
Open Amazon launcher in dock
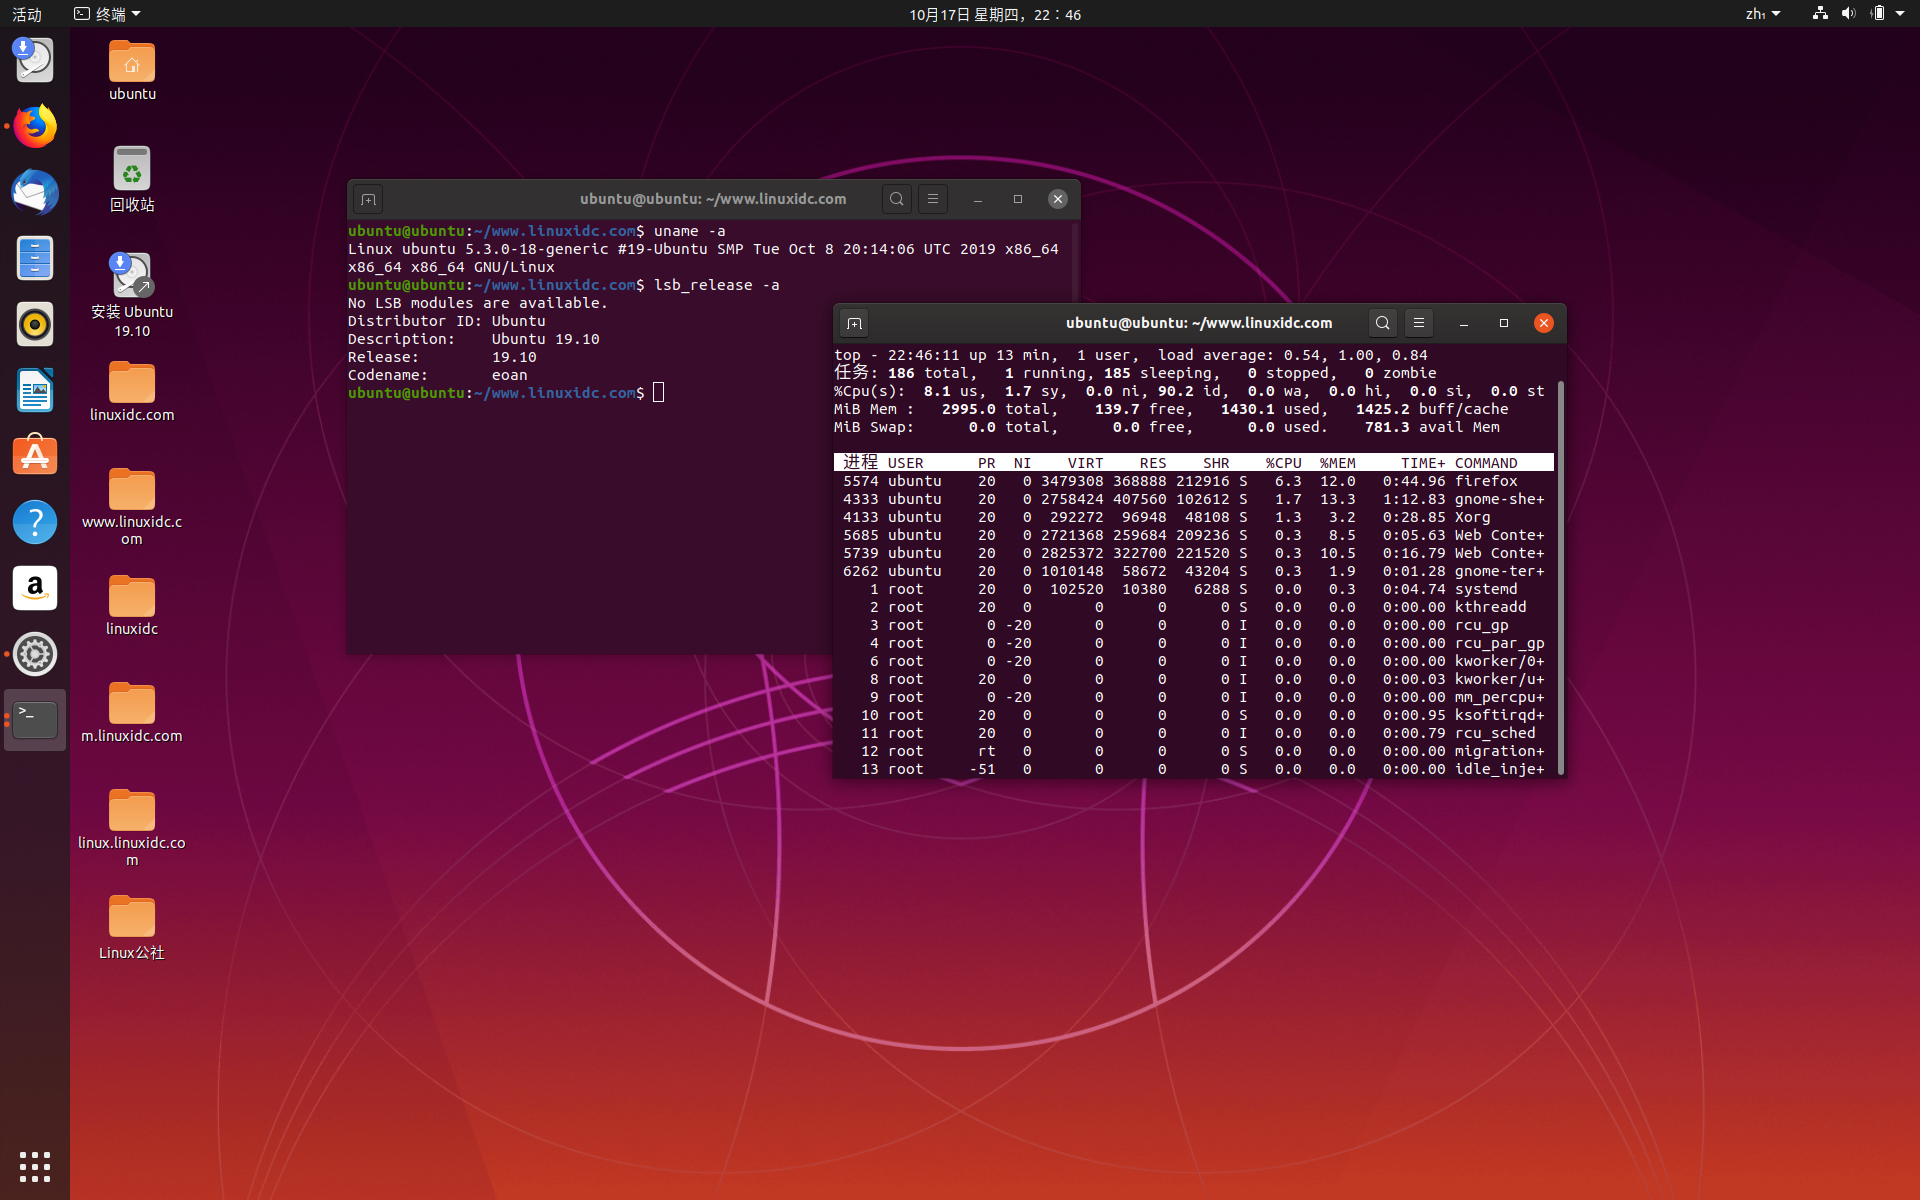click(x=35, y=588)
